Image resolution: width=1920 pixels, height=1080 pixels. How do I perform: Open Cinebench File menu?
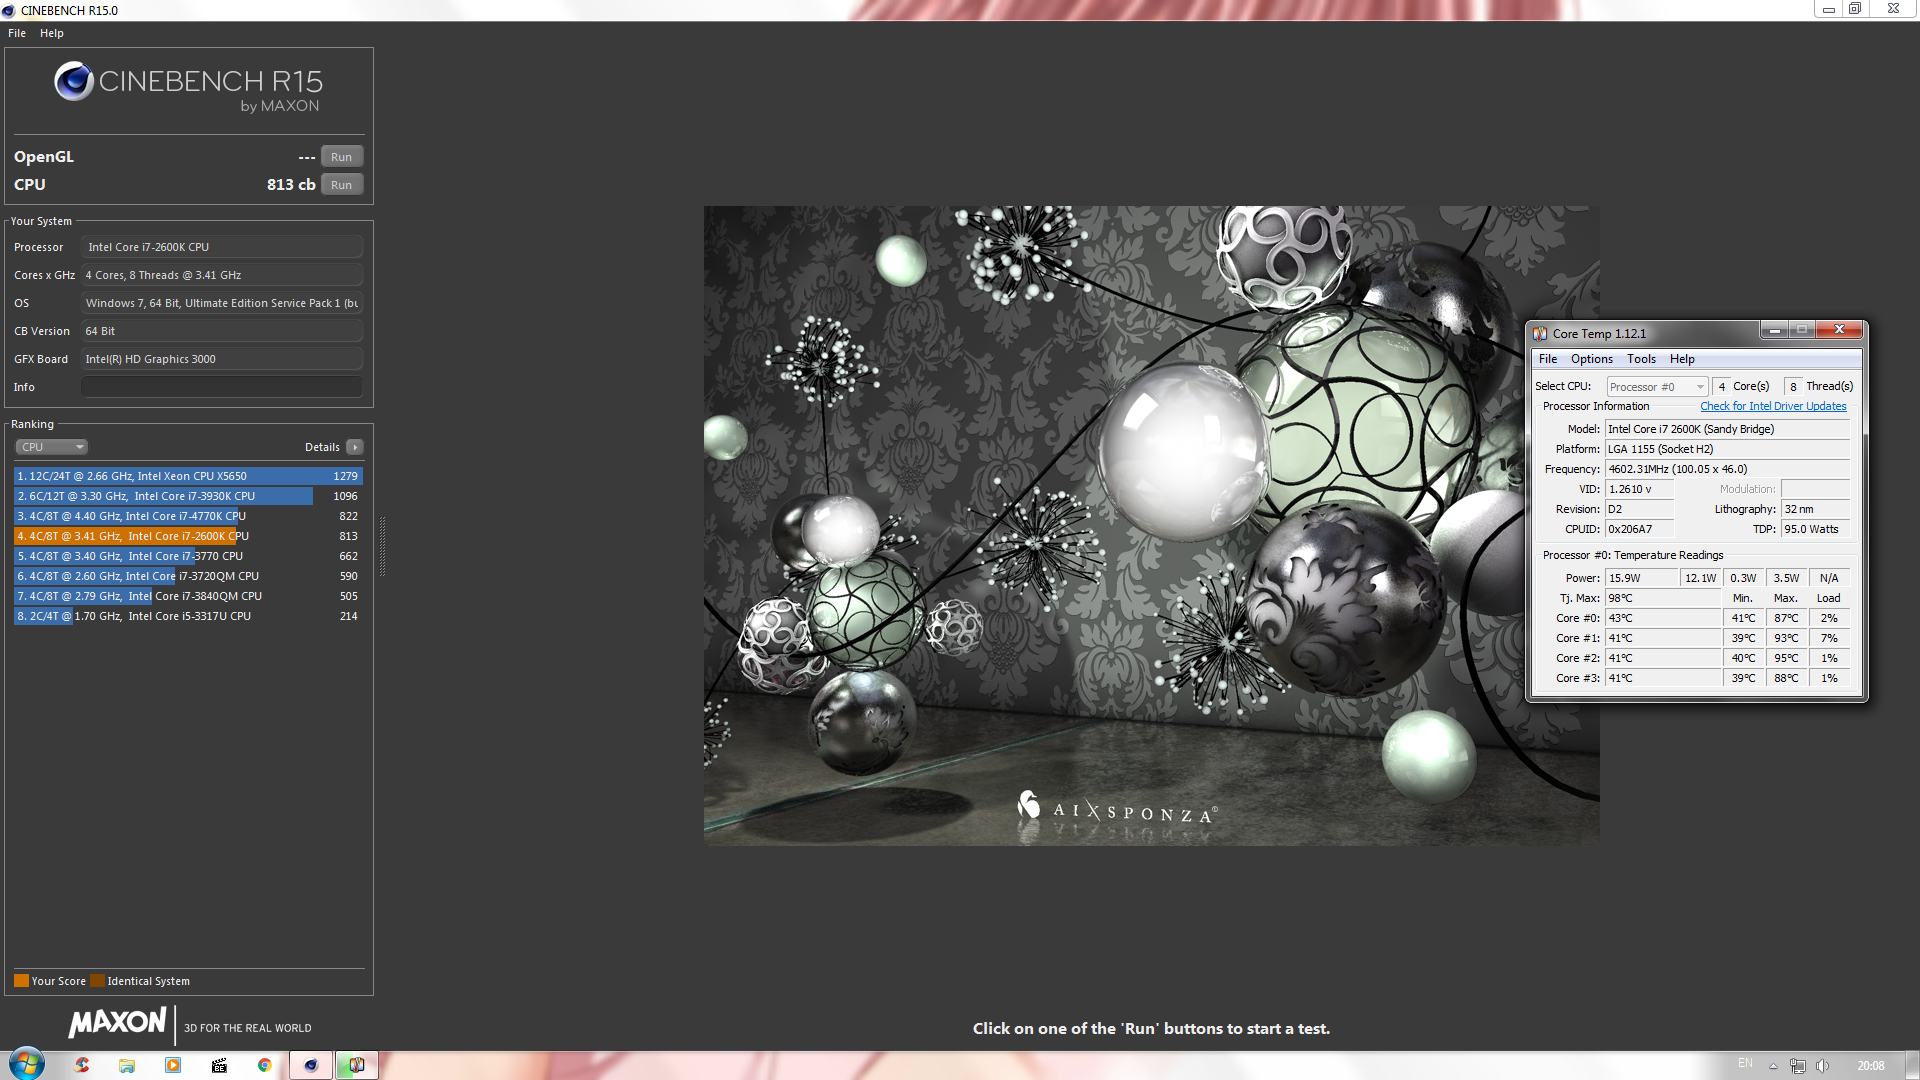point(17,33)
